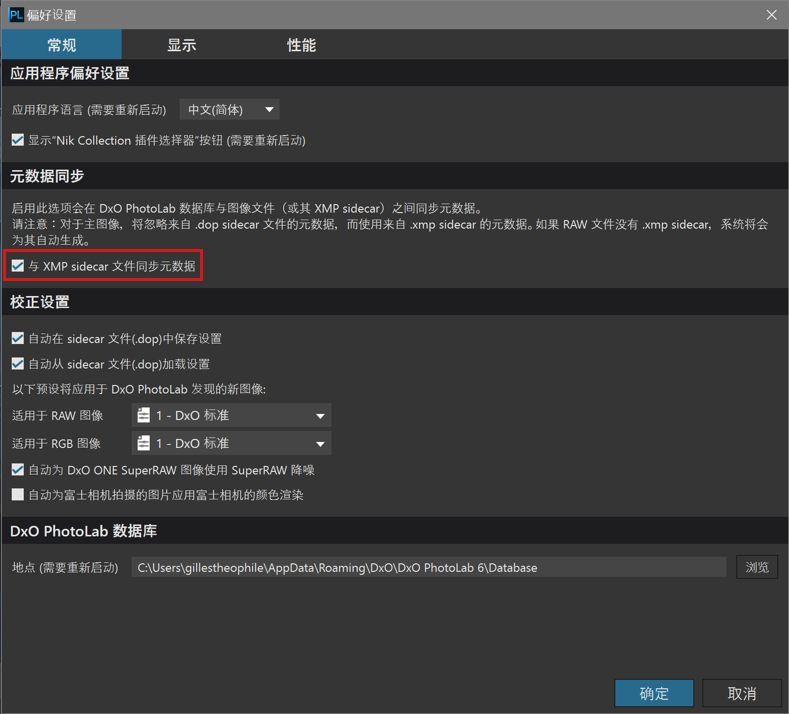This screenshot has width=789, height=714.
Task: Click the DxO PhotoLab 数据库 section header
Action: point(84,531)
